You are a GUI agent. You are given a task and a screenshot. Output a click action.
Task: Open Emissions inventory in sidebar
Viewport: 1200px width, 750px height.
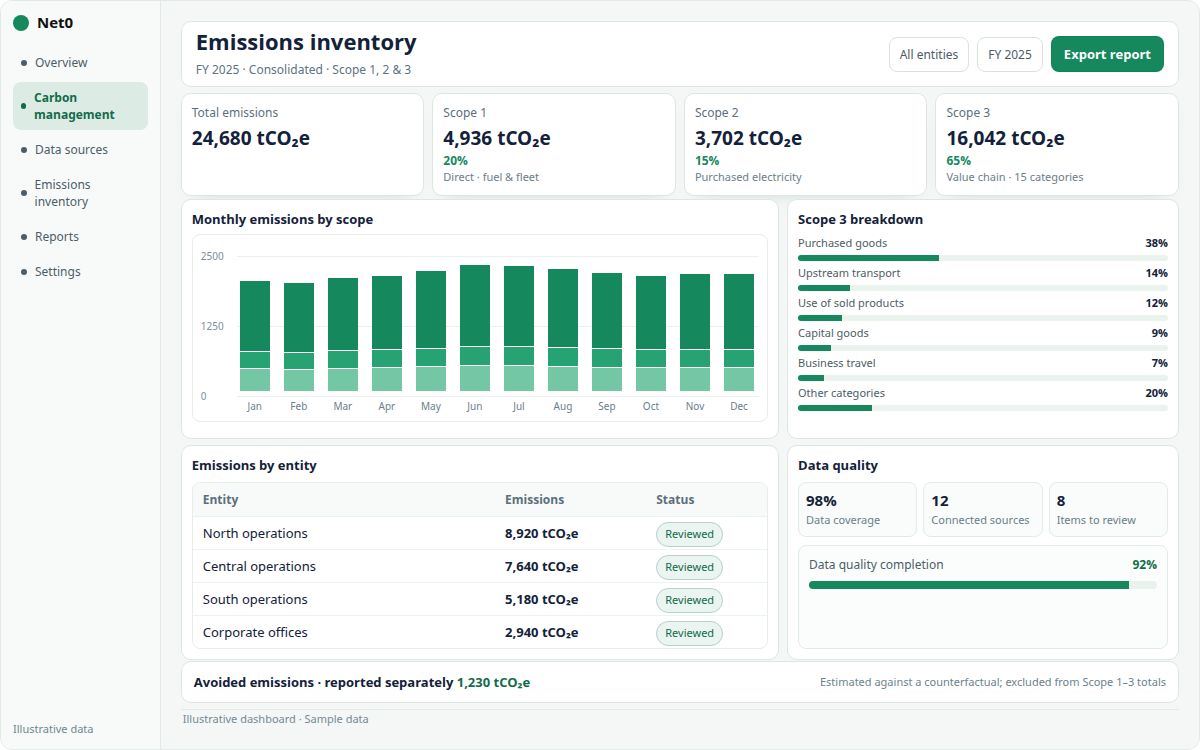pyautogui.click(x=80, y=193)
